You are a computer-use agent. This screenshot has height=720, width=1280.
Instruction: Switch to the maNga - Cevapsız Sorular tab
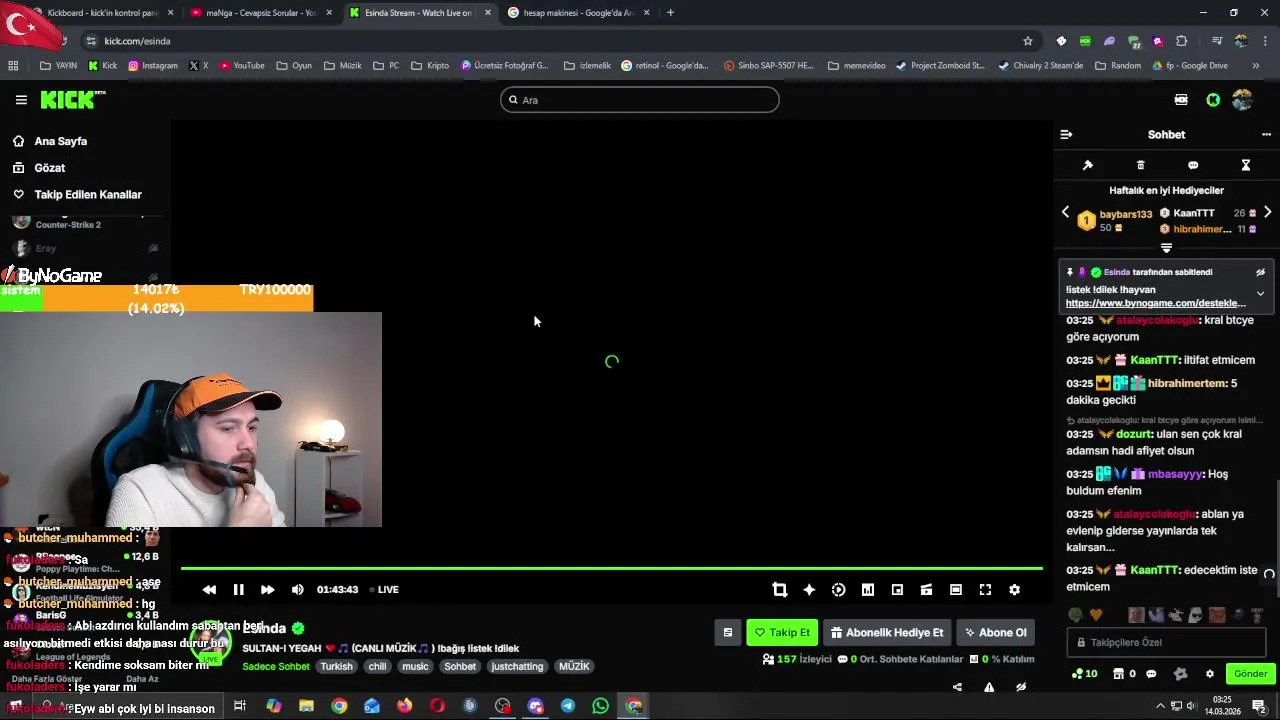(260, 13)
